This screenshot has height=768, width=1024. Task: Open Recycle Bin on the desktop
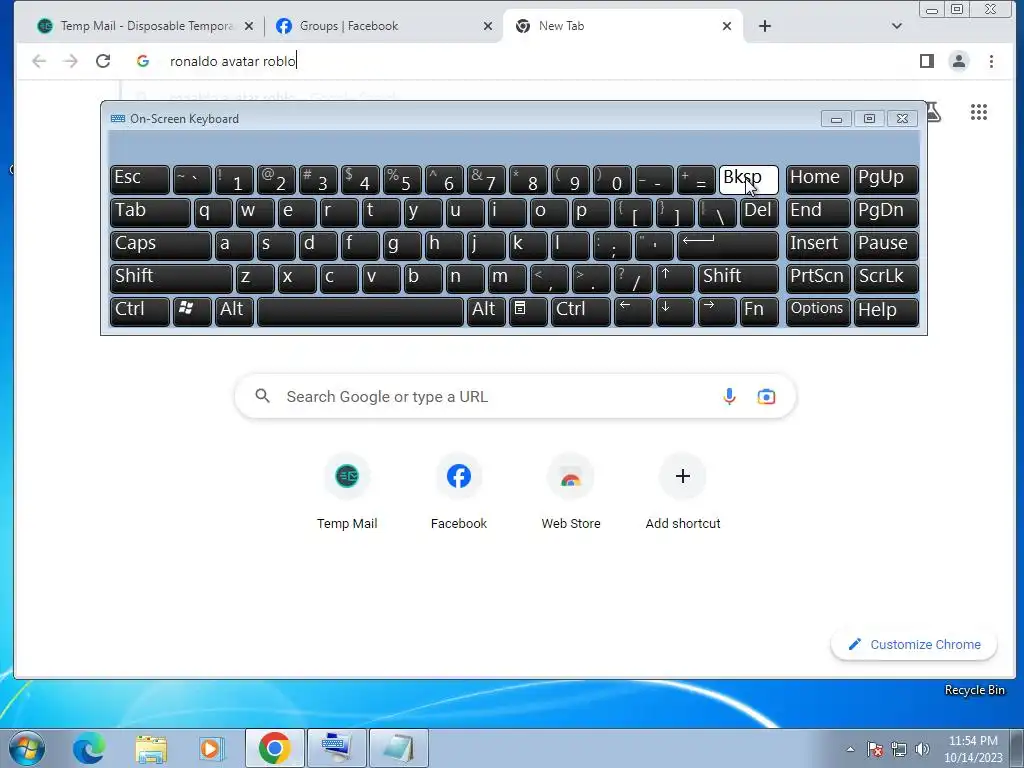(x=974, y=690)
